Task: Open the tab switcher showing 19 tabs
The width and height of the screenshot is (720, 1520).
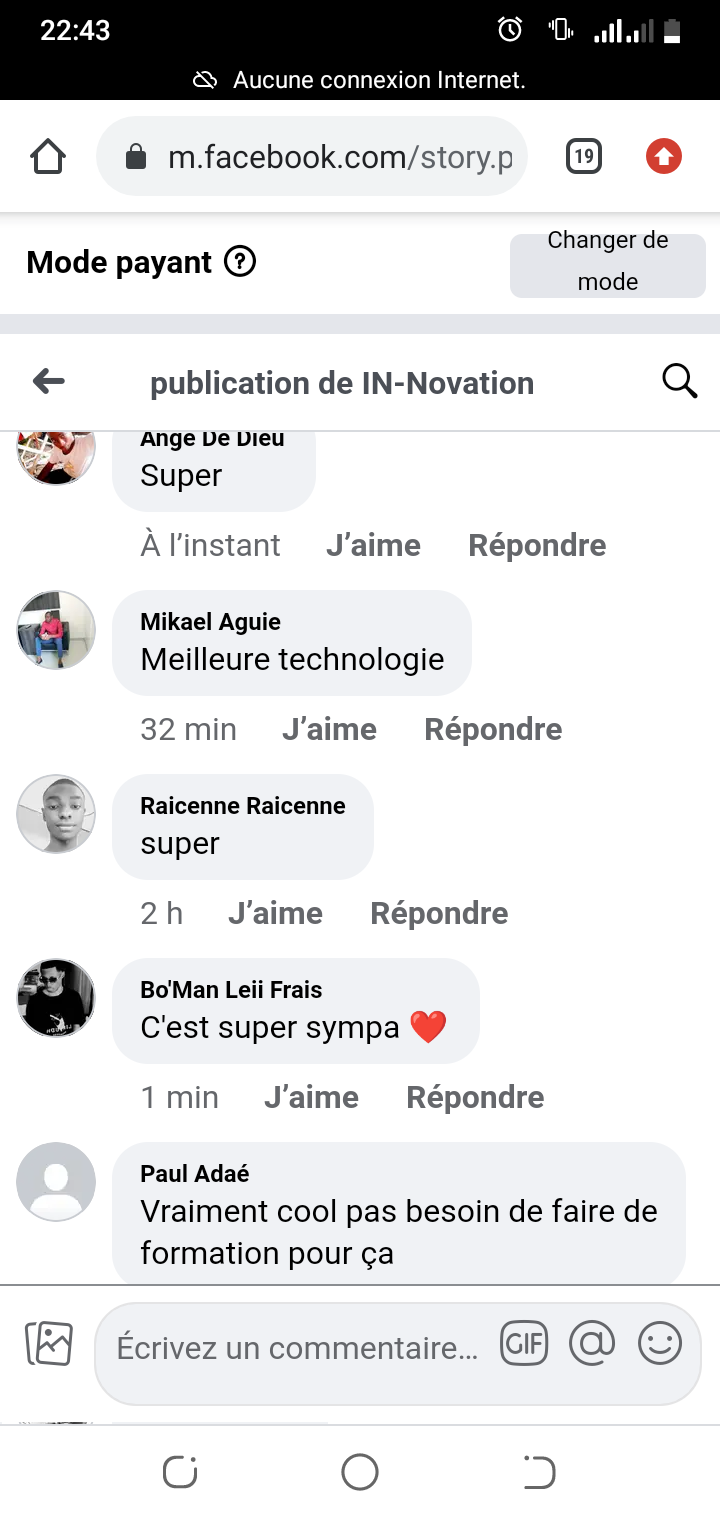Action: pos(584,156)
